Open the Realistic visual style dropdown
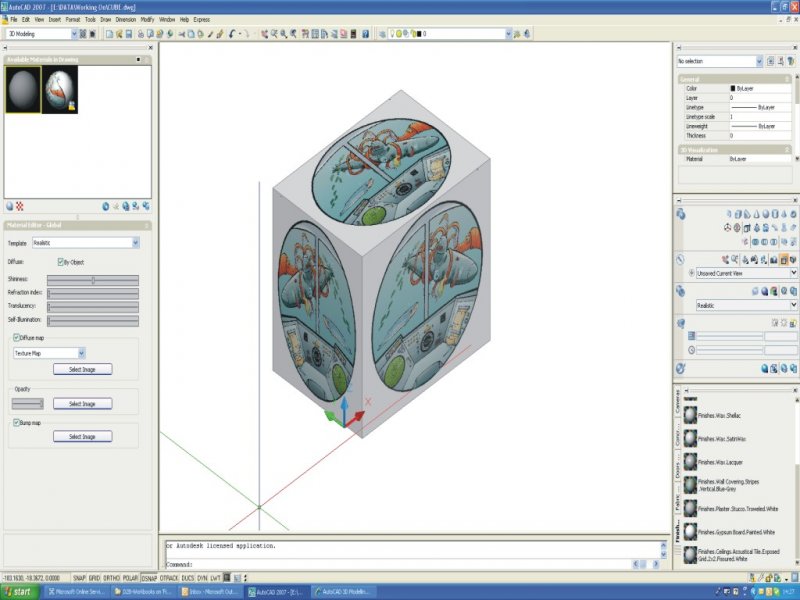 [793, 305]
